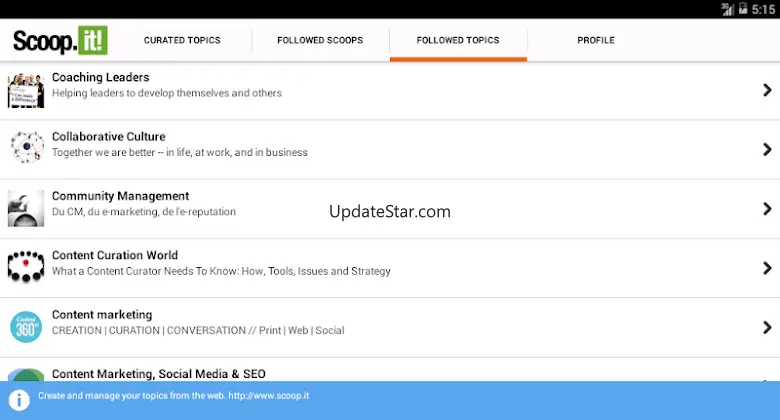Click 'Helping leaders to develop themselves' description
Screen dimensions: 780x420
click(x=167, y=93)
